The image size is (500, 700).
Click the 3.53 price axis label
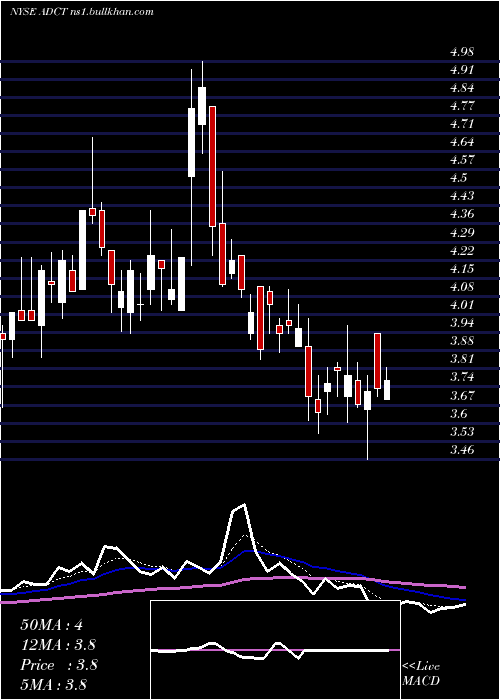click(x=461, y=432)
